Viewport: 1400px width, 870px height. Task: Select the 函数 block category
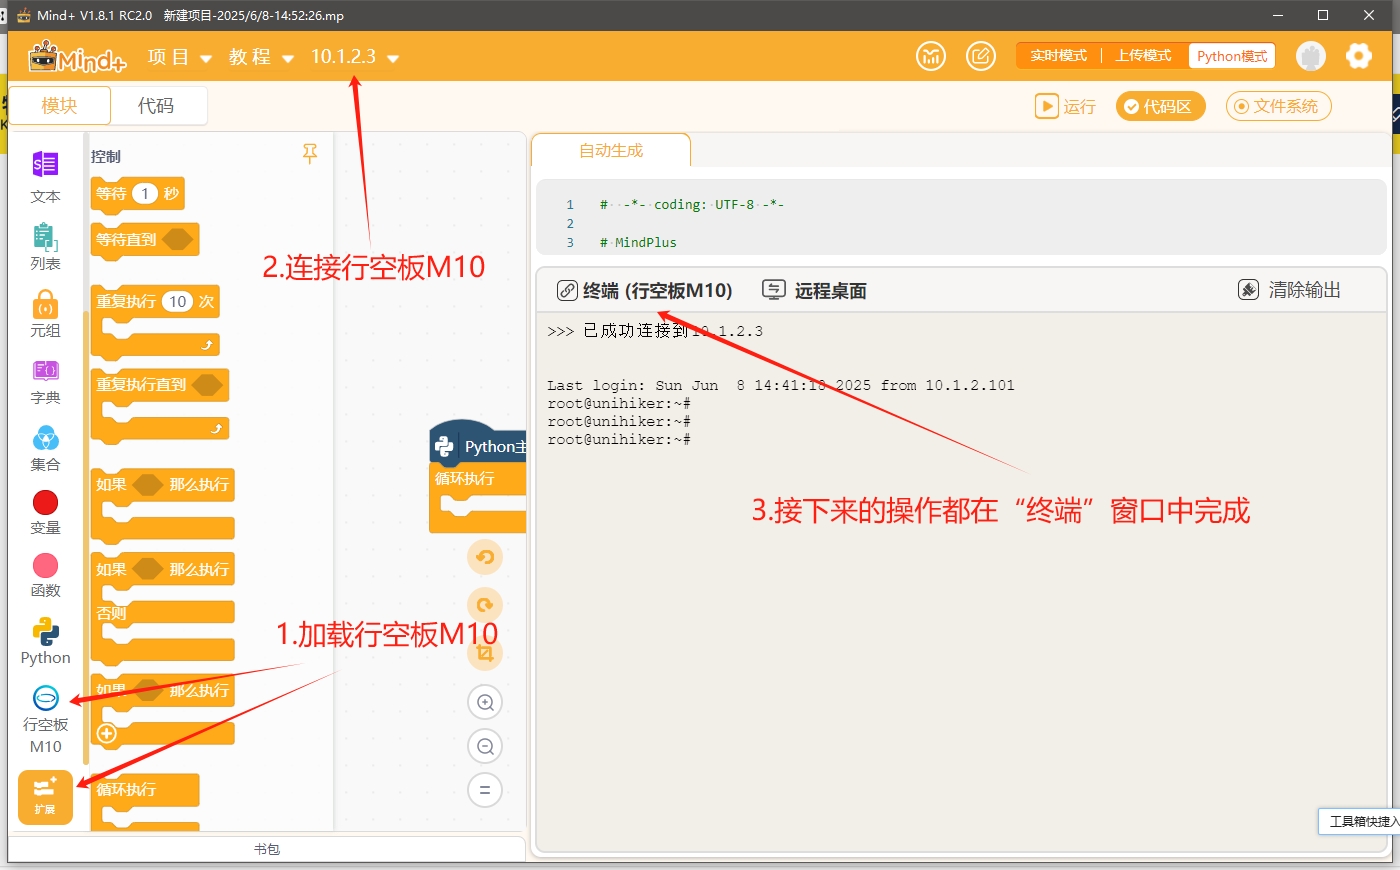(45, 575)
